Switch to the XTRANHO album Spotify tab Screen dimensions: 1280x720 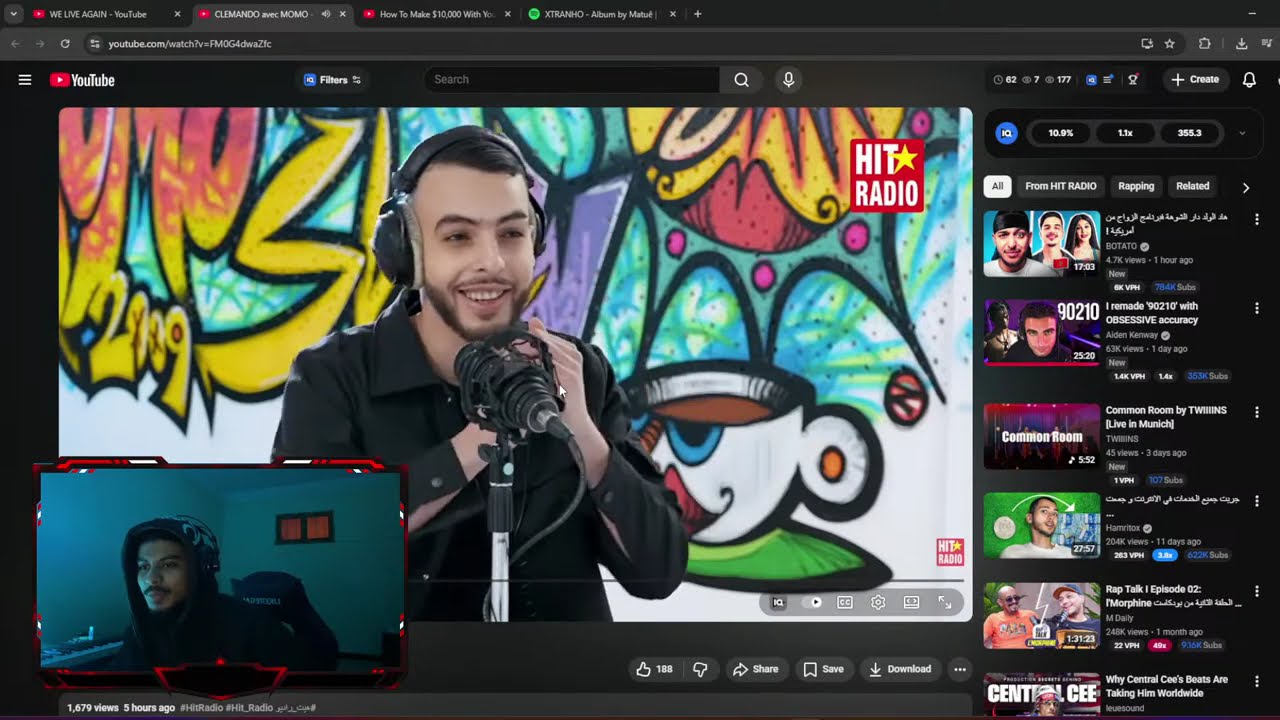(x=601, y=14)
